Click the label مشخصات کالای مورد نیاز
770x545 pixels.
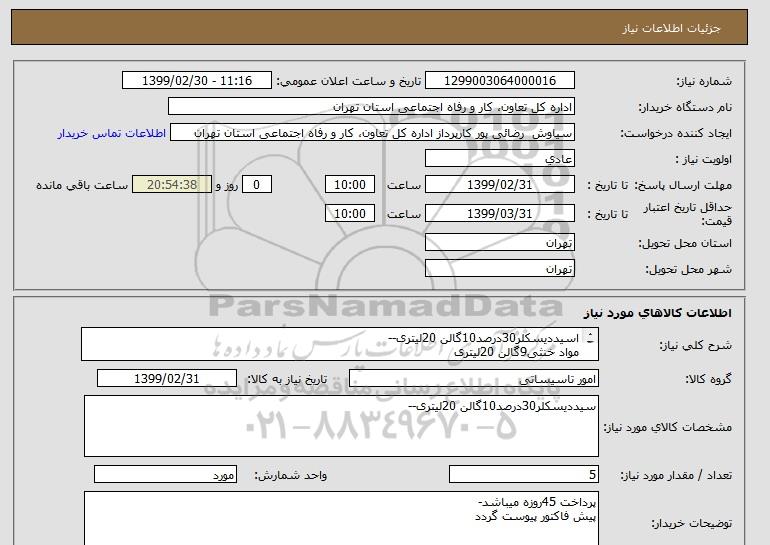coord(668,427)
